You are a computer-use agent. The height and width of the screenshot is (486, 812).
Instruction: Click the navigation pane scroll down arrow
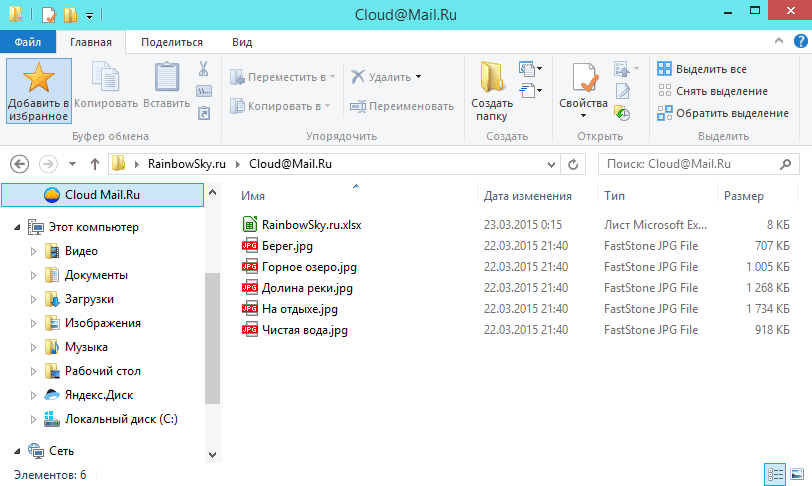(x=212, y=454)
